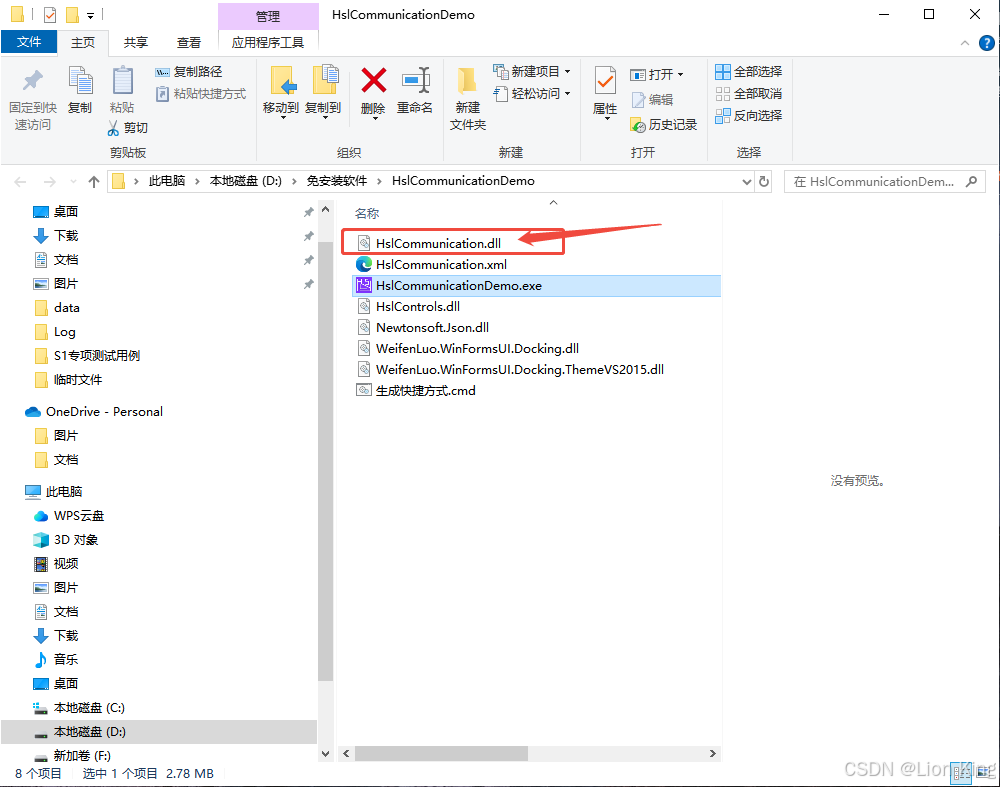Click Edit (编辑) in open group
Image resolution: width=1000 pixels, height=787 pixels.
652,99
